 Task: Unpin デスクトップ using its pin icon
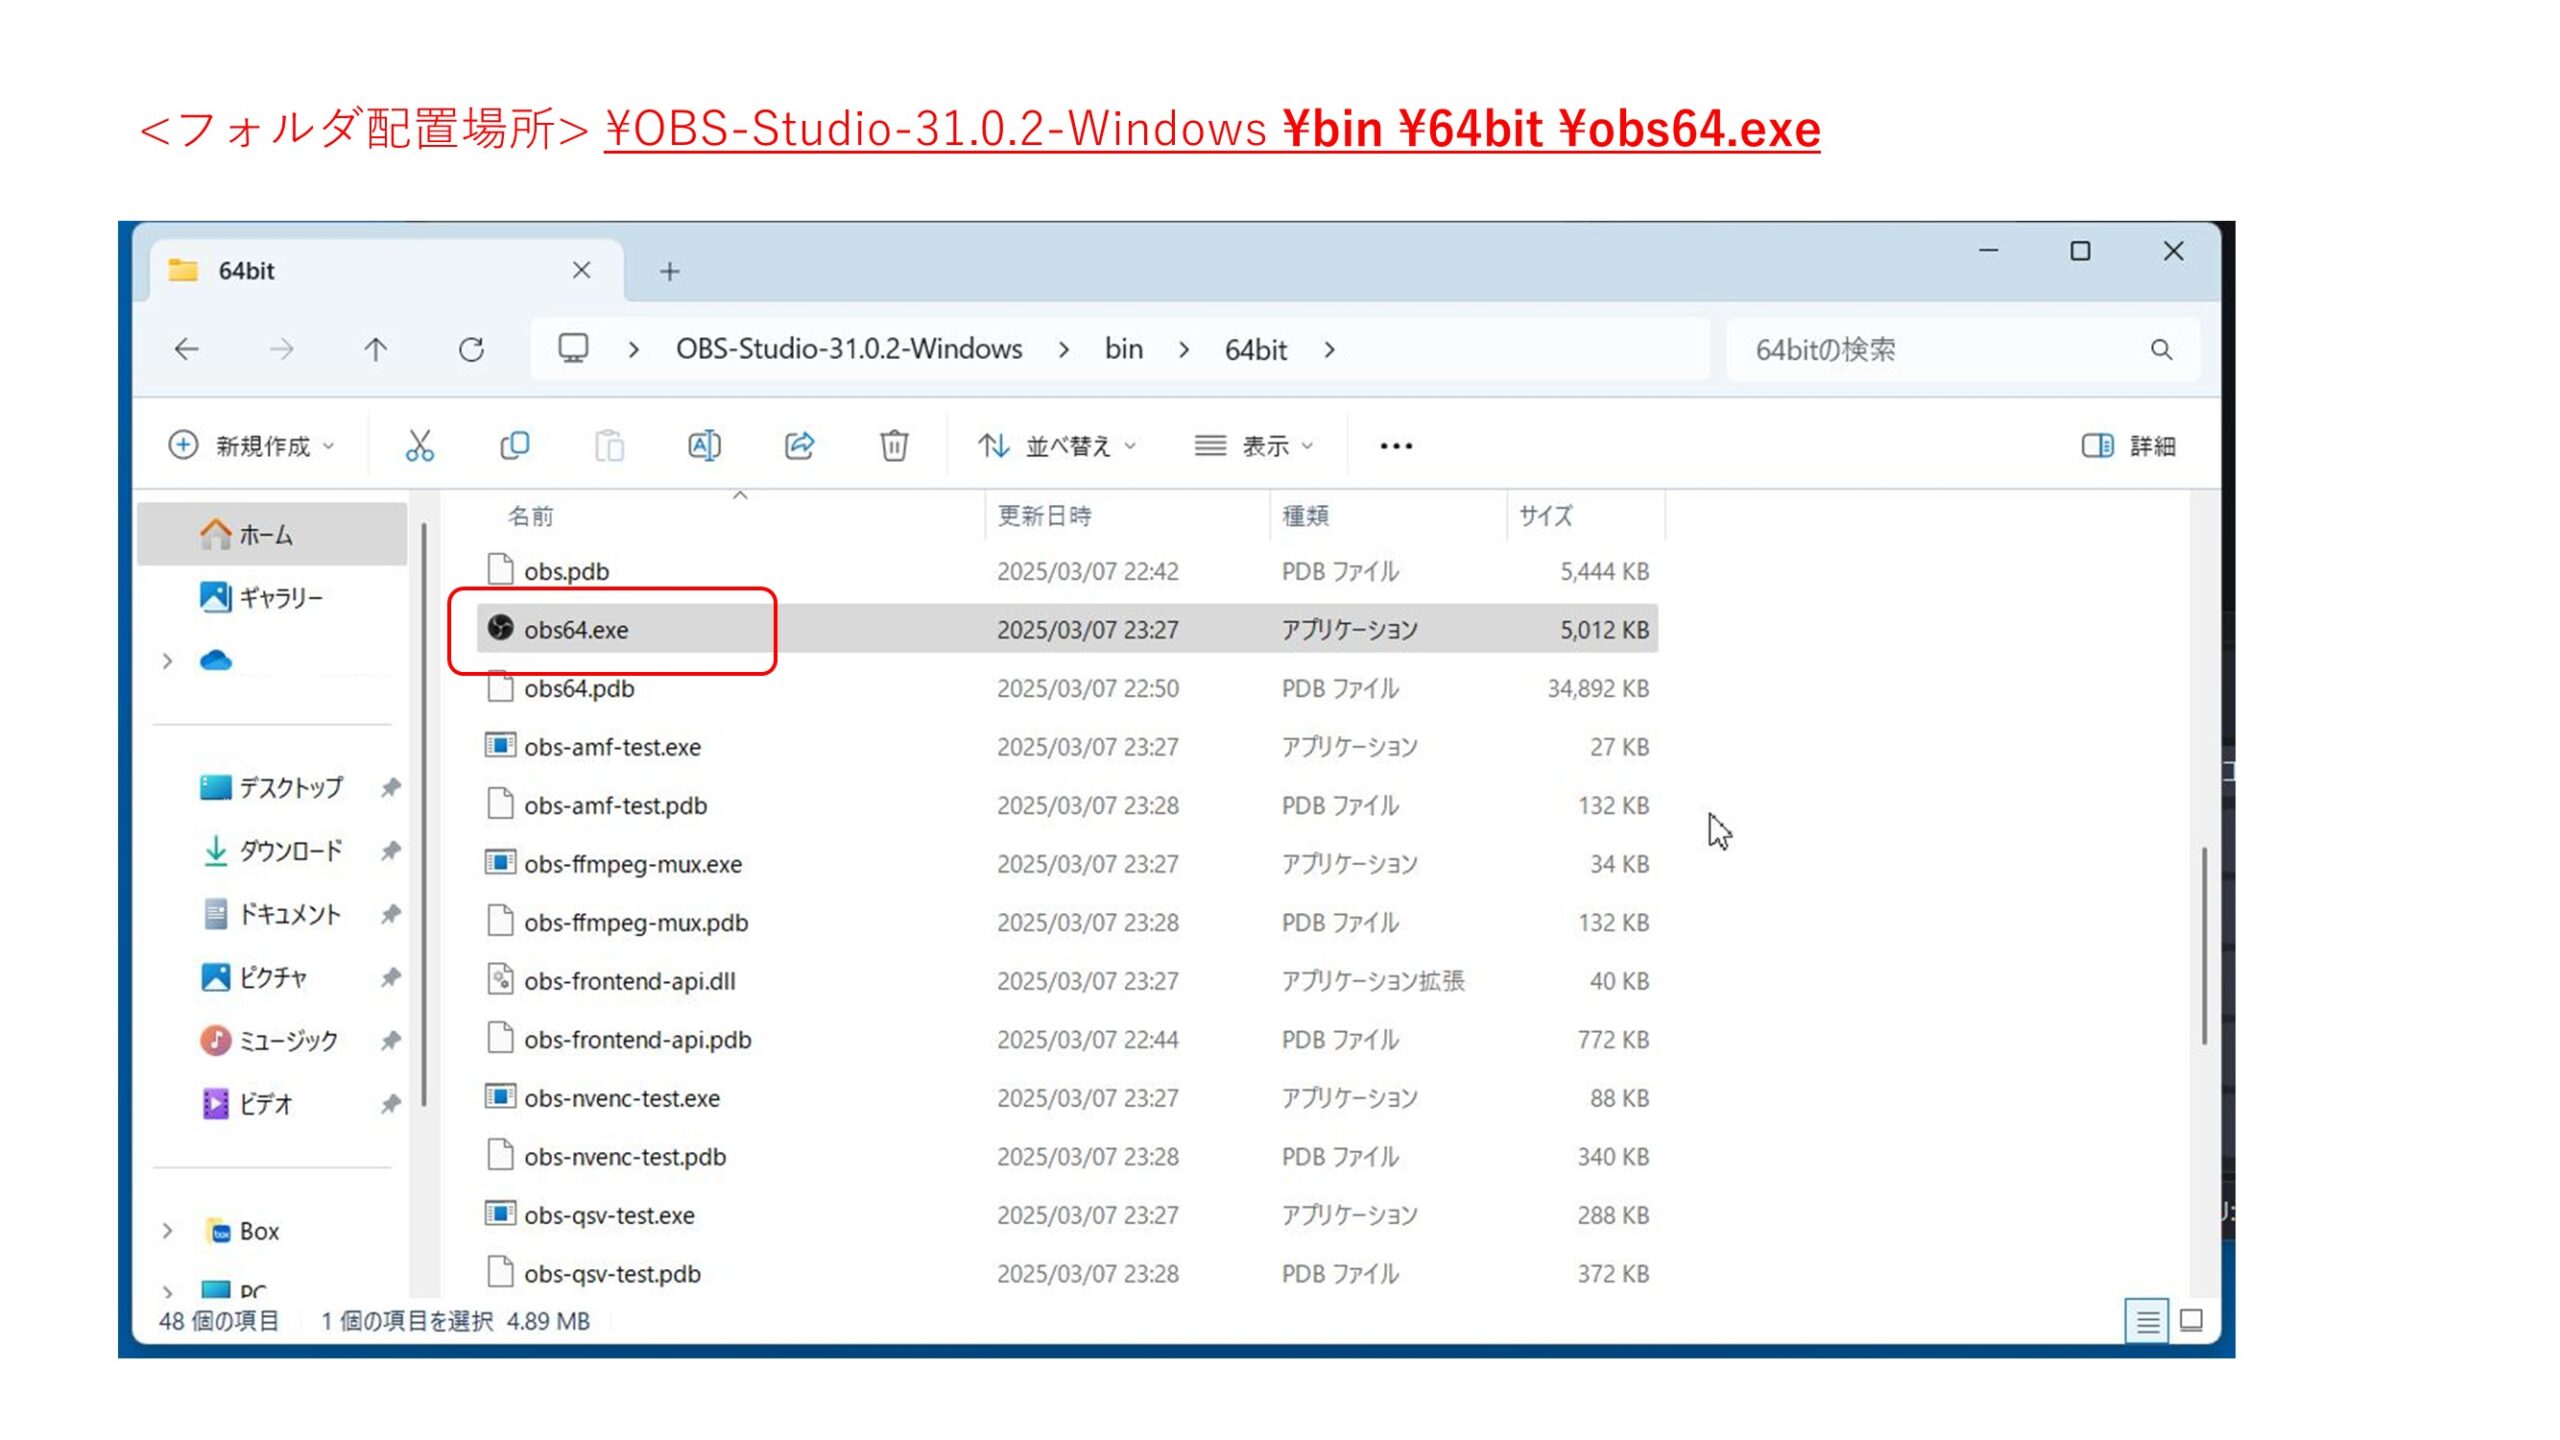(x=391, y=788)
